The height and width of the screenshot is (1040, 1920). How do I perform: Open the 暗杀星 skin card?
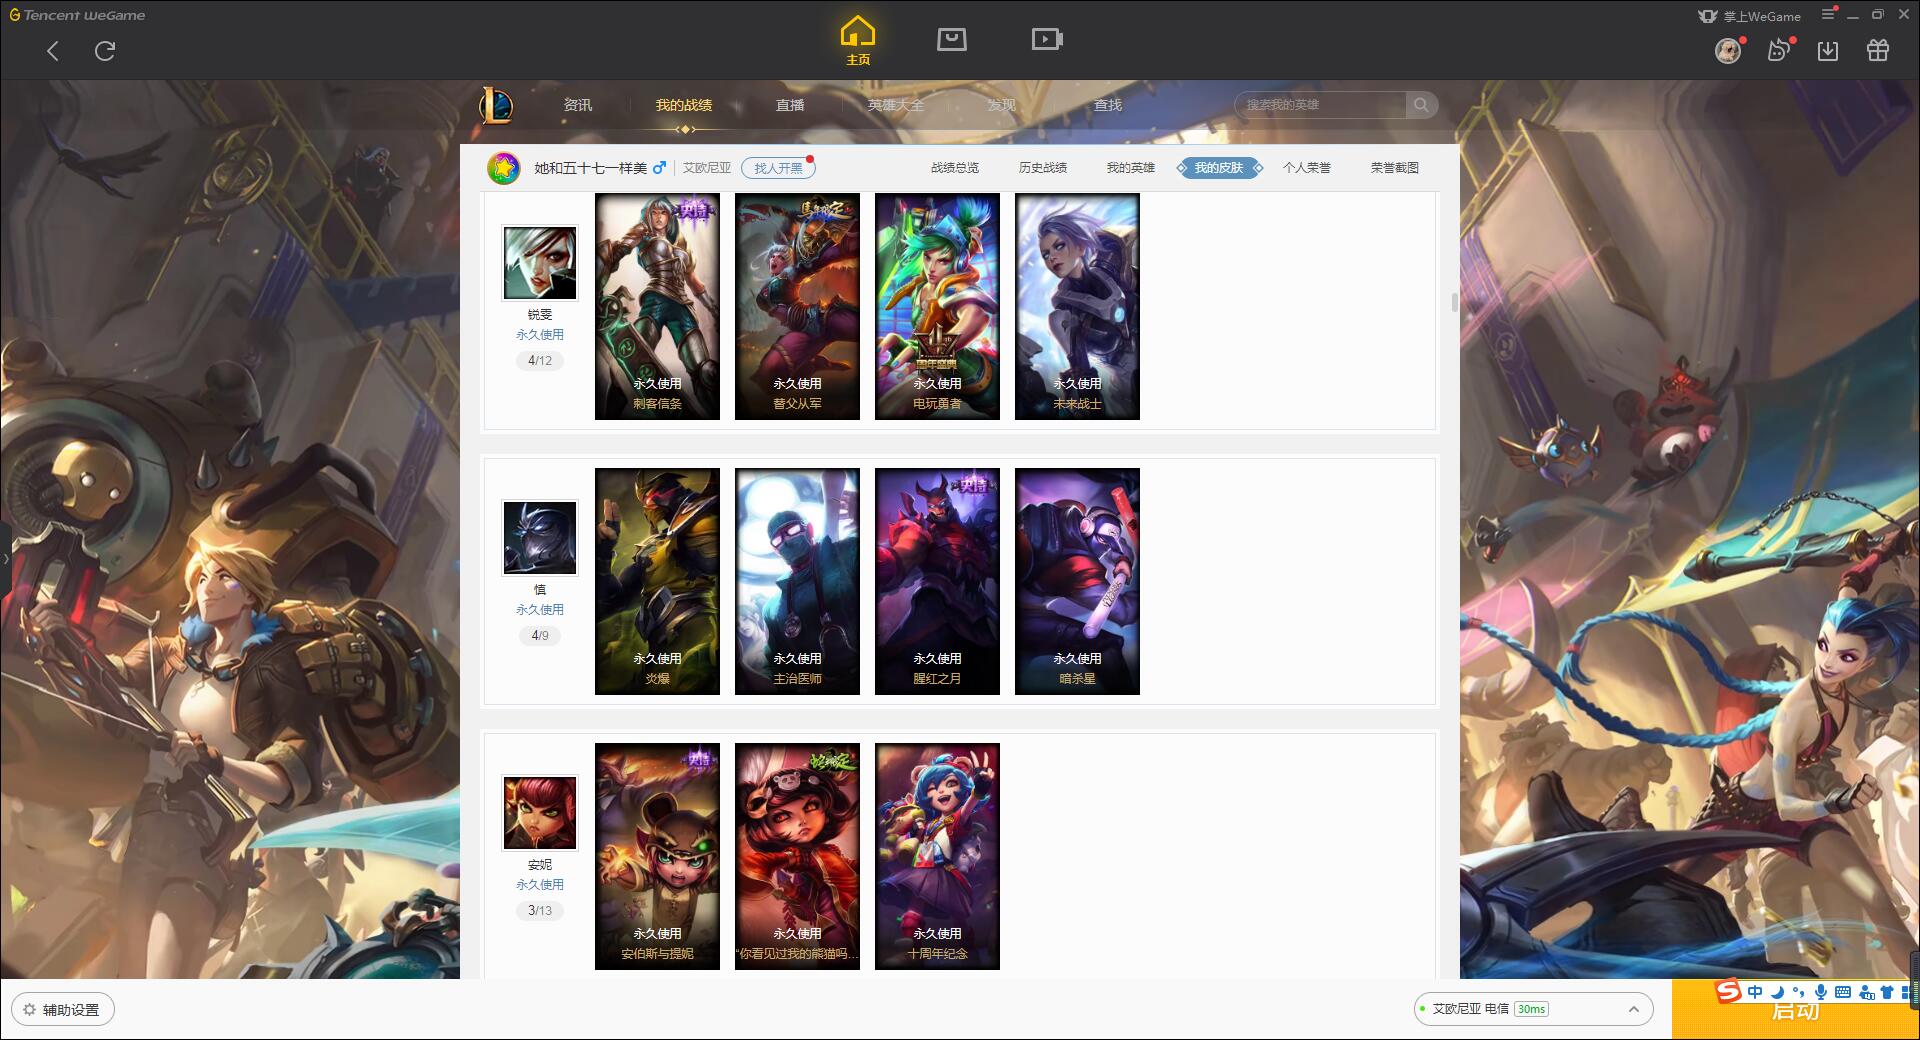[1077, 581]
